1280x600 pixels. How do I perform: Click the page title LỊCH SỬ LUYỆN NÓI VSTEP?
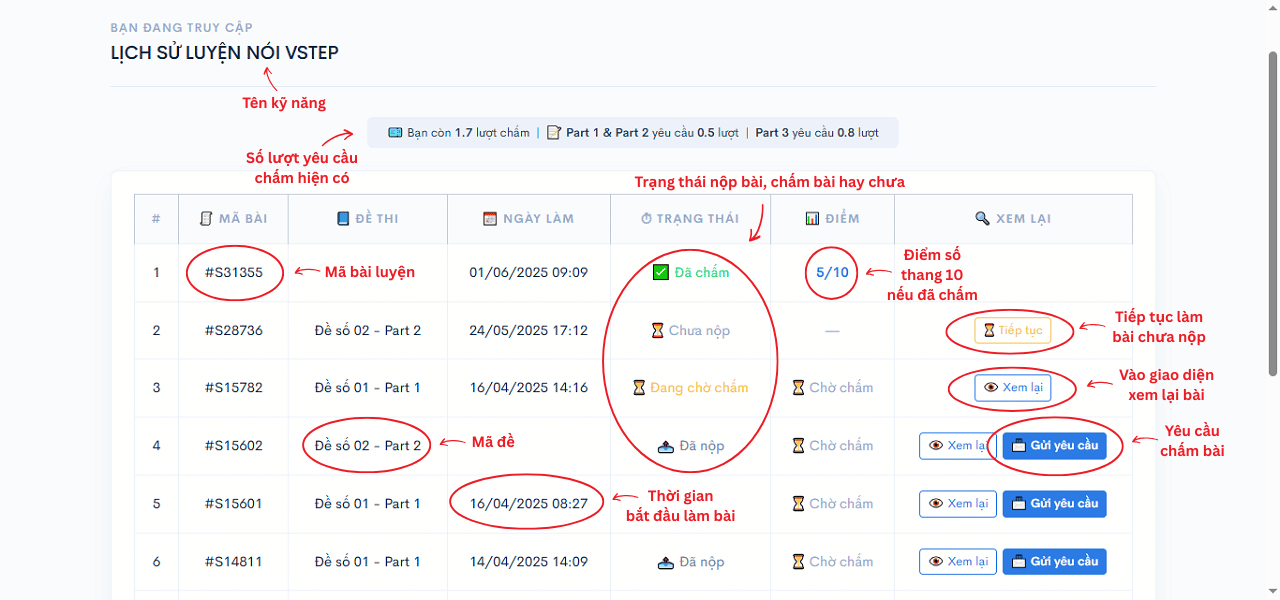pyautogui.click(x=225, y=53)
